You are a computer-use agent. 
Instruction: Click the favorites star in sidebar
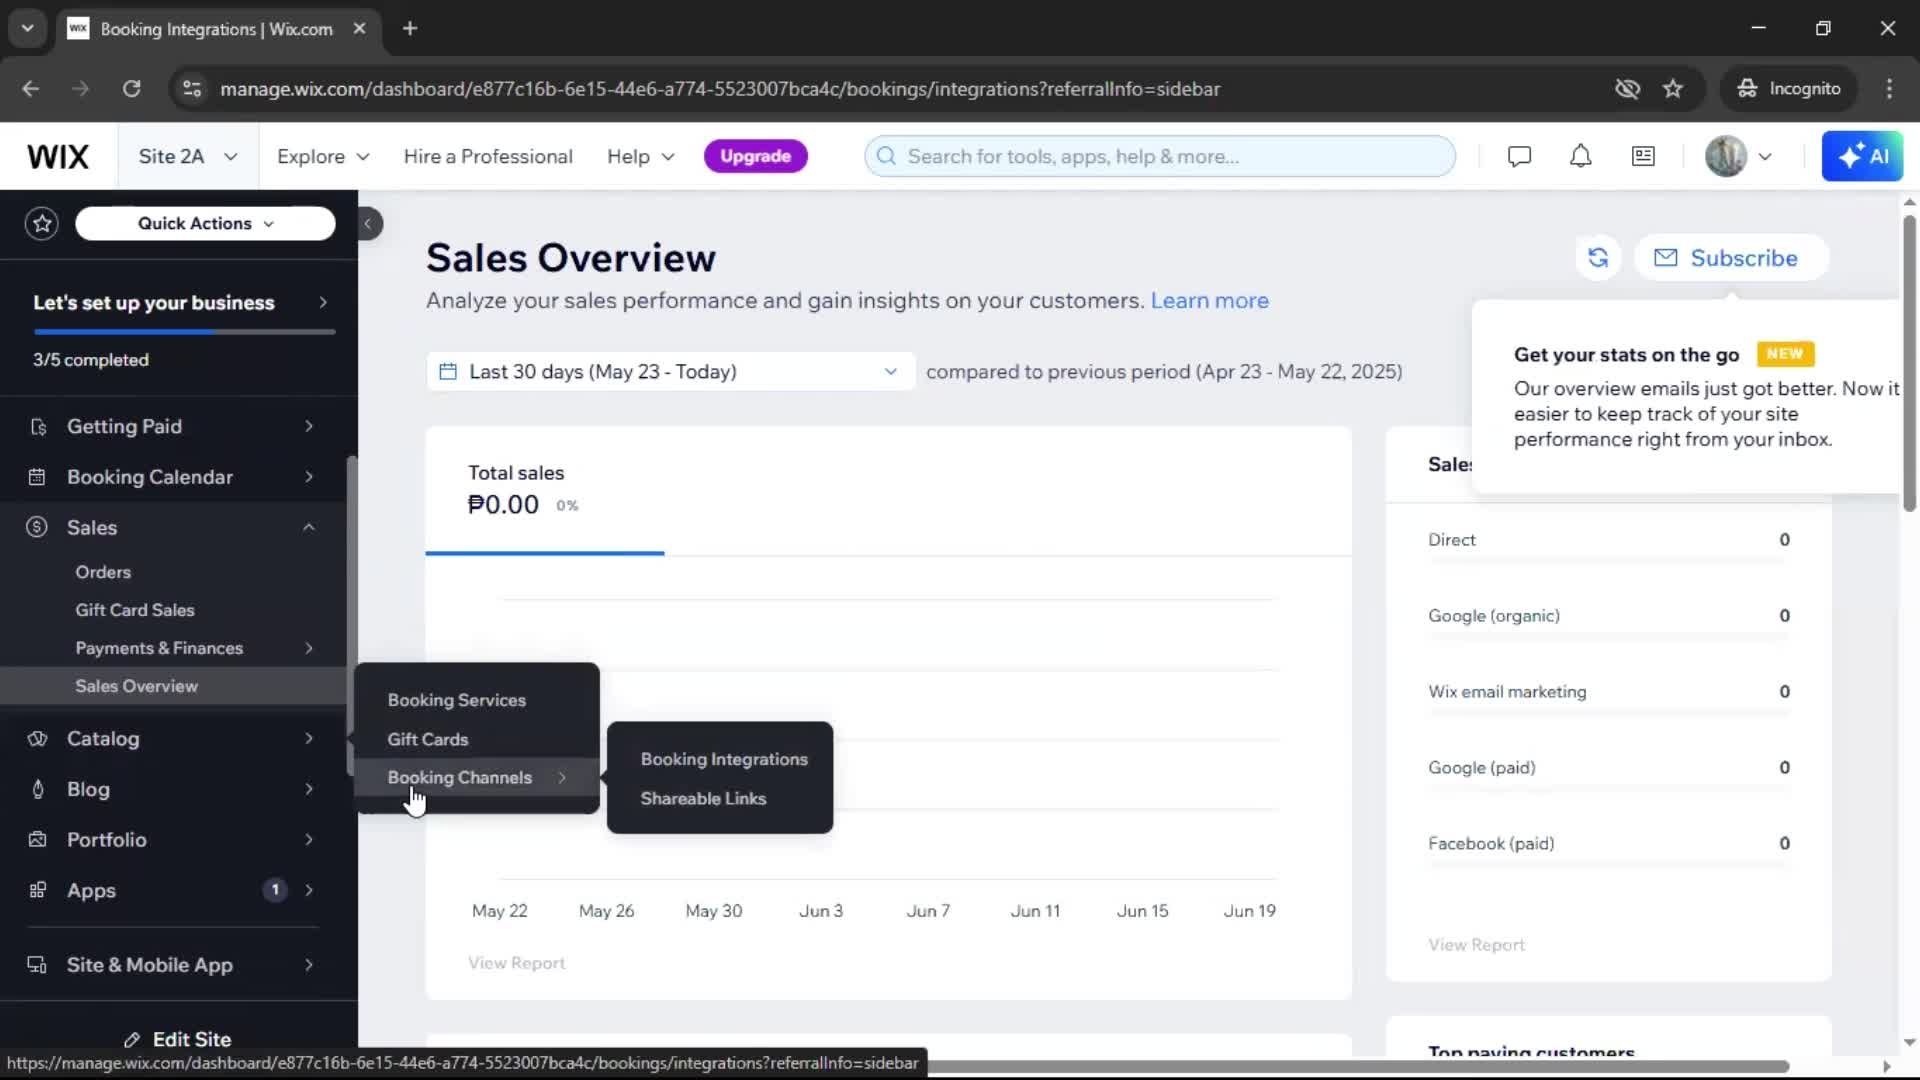click(x=42, y=223)
